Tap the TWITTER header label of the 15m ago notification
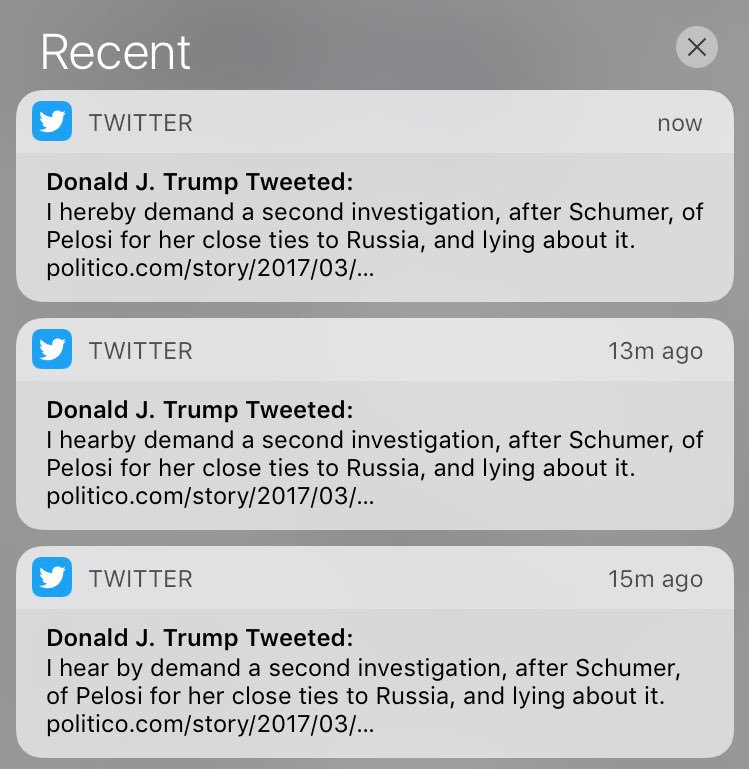 tap(141, 579)
